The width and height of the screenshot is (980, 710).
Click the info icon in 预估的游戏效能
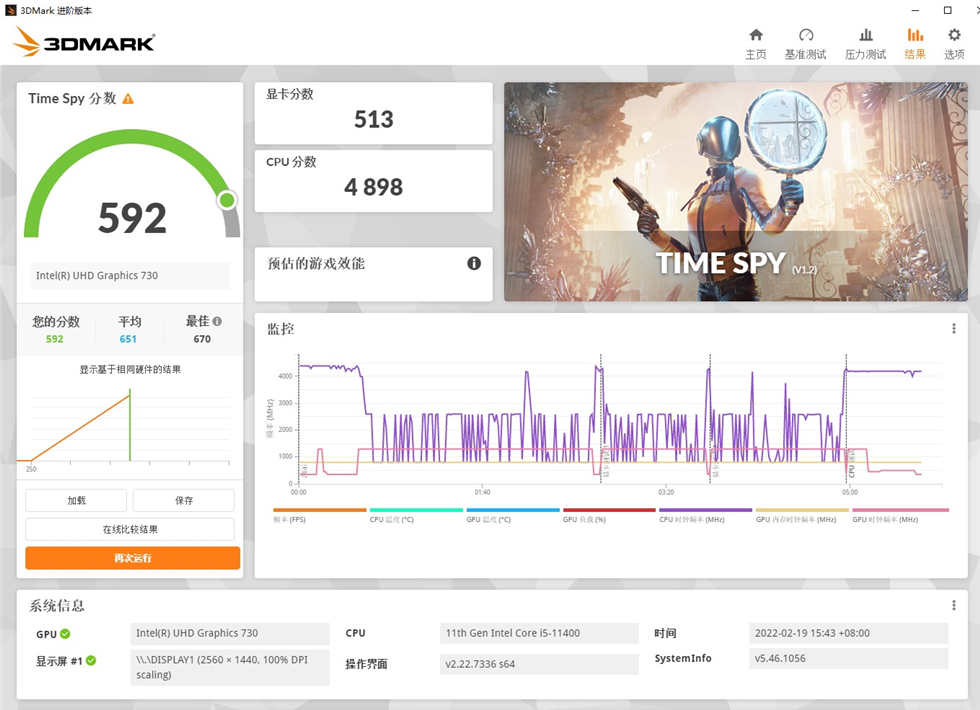pyautogui.click(x=474, y=263)
